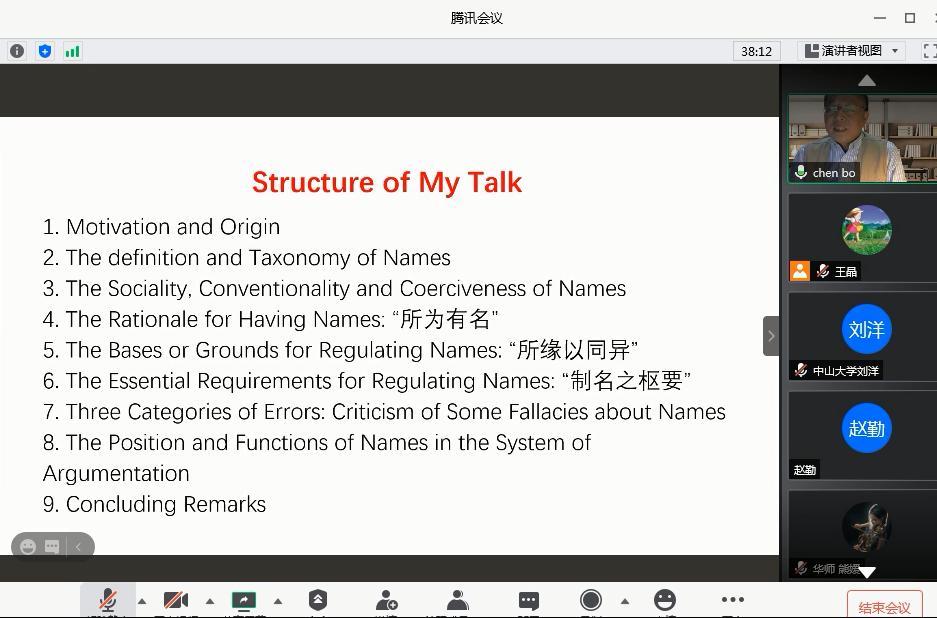
Task: Open the participants management icon
Action: pyautogui.click(x=458, y=600)
